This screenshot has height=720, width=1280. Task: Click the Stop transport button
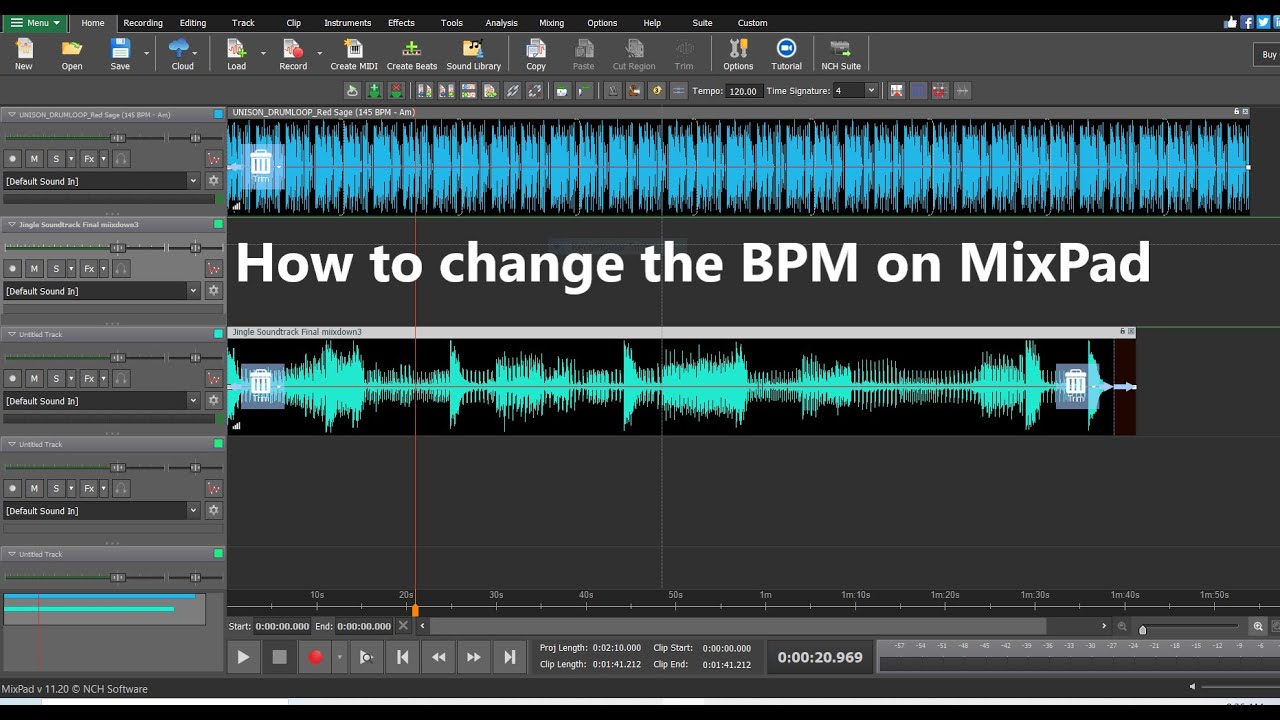[280, 657]
